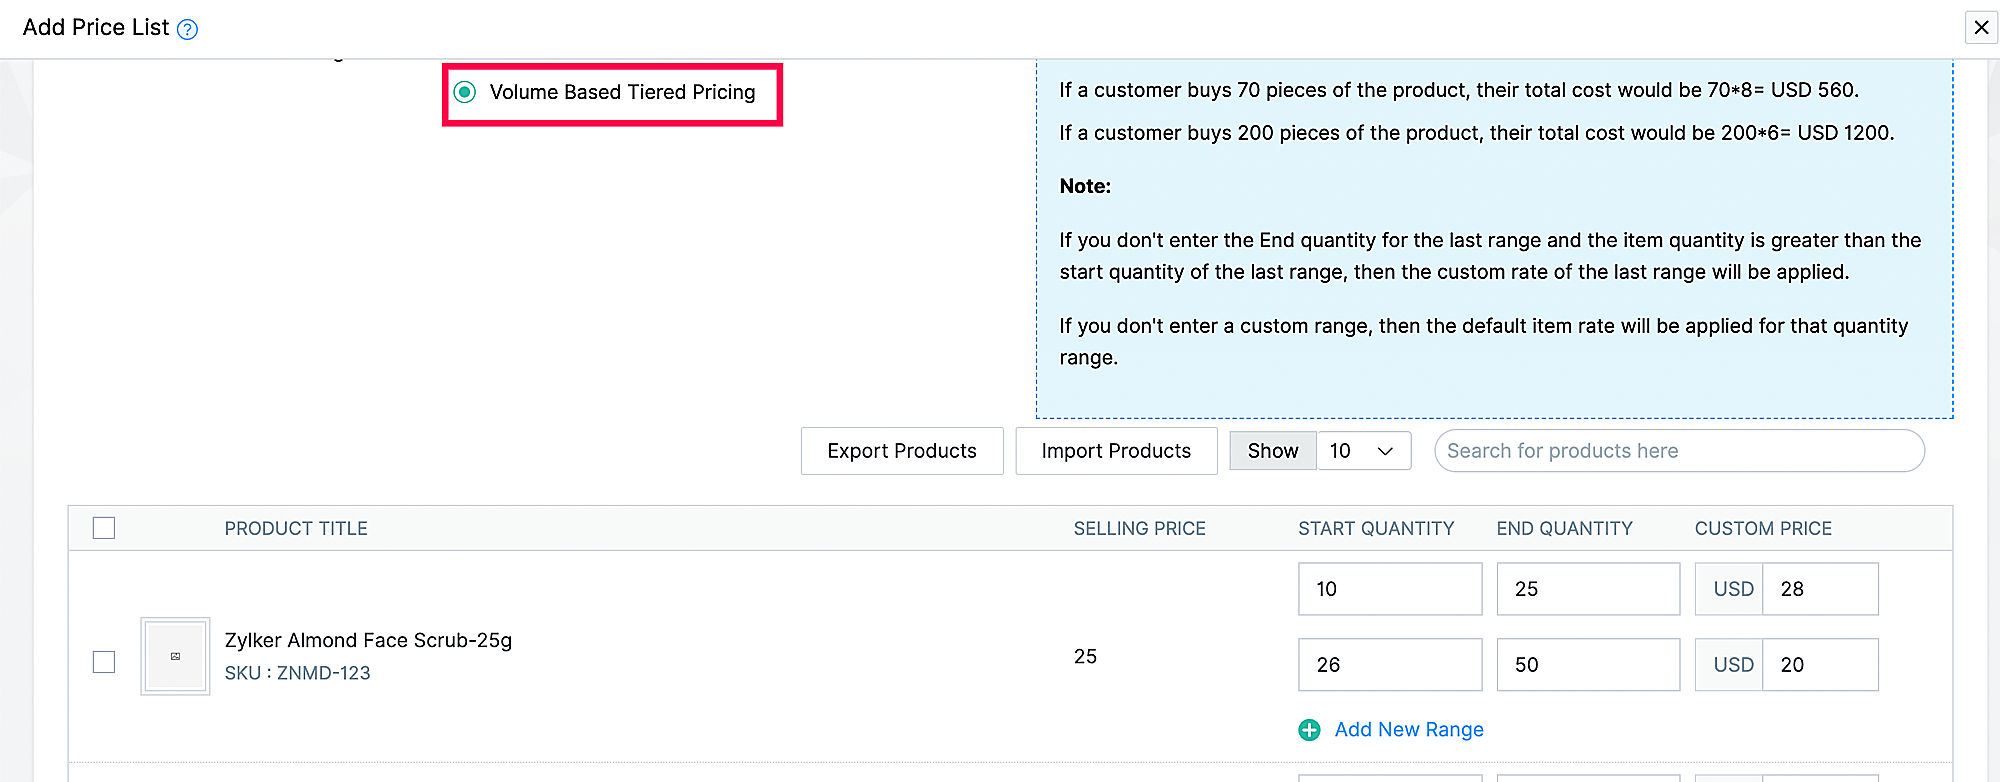Image resolution: width=2000 pixels, height=782 pixels.
Task: Click Add New Range link
Action: pyautogui.click(x=1408, y=730)
